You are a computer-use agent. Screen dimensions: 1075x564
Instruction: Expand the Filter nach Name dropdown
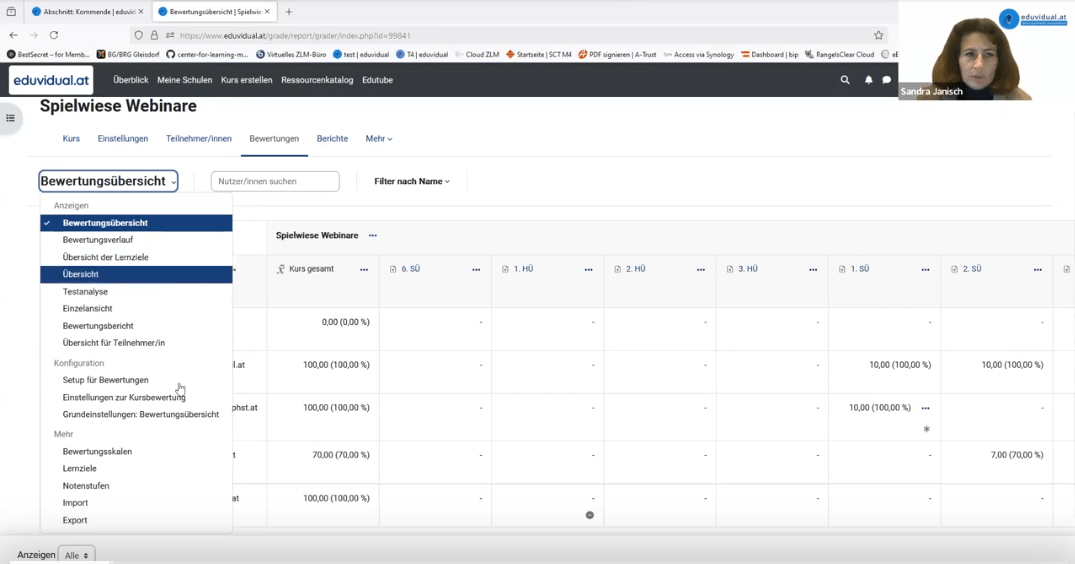pos(412,182)
